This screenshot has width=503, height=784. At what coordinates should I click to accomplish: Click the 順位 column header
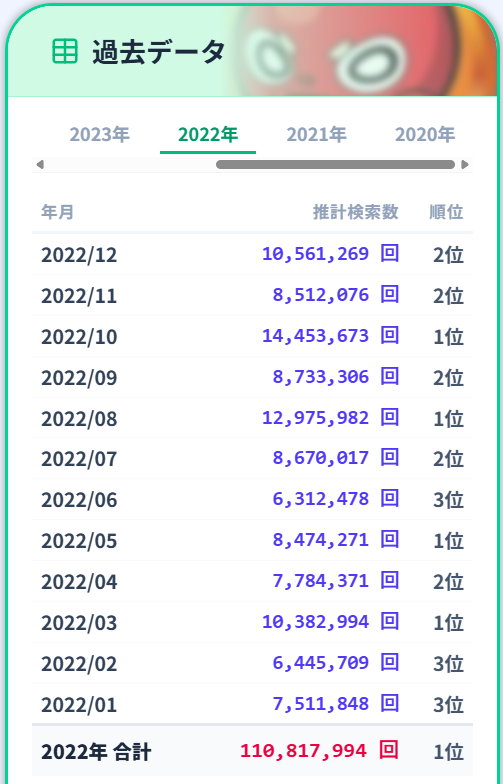(446, 212)
